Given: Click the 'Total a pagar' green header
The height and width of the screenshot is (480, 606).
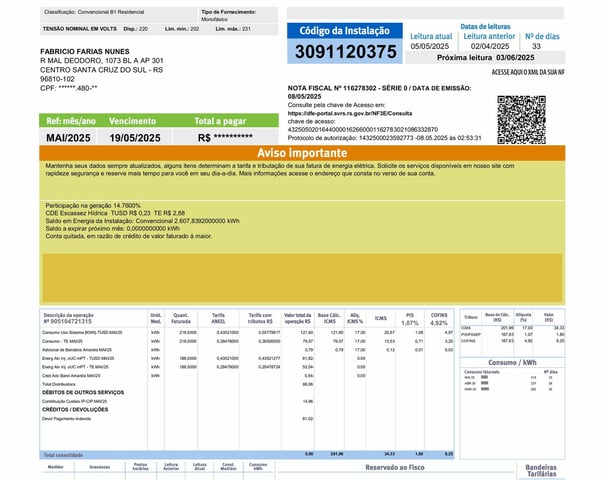Looking at the screenshot, I should click(x=220, y=121).
